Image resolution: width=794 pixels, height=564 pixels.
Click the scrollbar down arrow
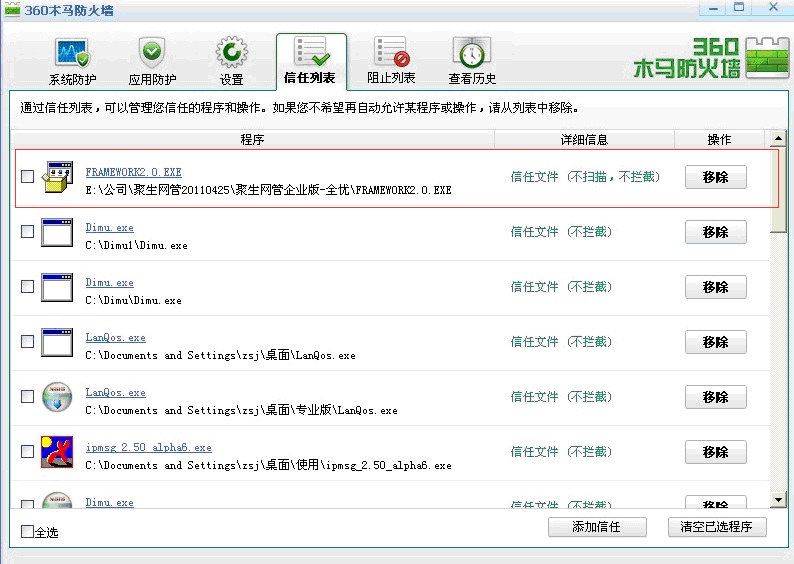[778, 500]
